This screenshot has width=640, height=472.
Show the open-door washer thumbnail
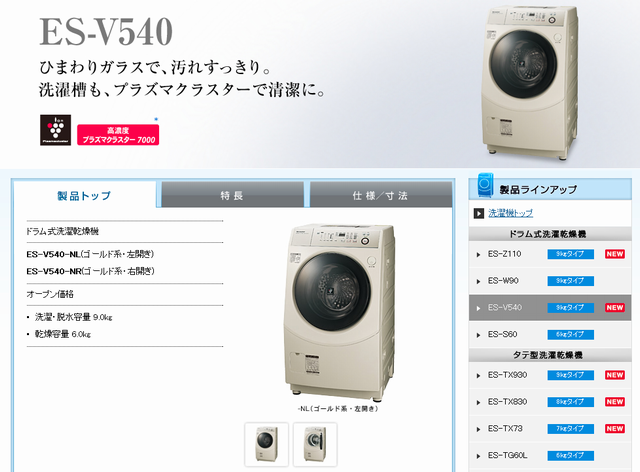tap(315, 444)
